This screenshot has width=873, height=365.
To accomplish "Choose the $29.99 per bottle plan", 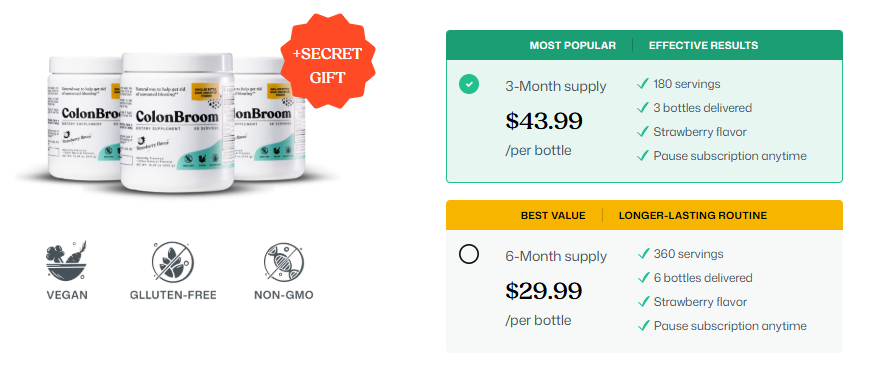I will click(x=644, y=291).
